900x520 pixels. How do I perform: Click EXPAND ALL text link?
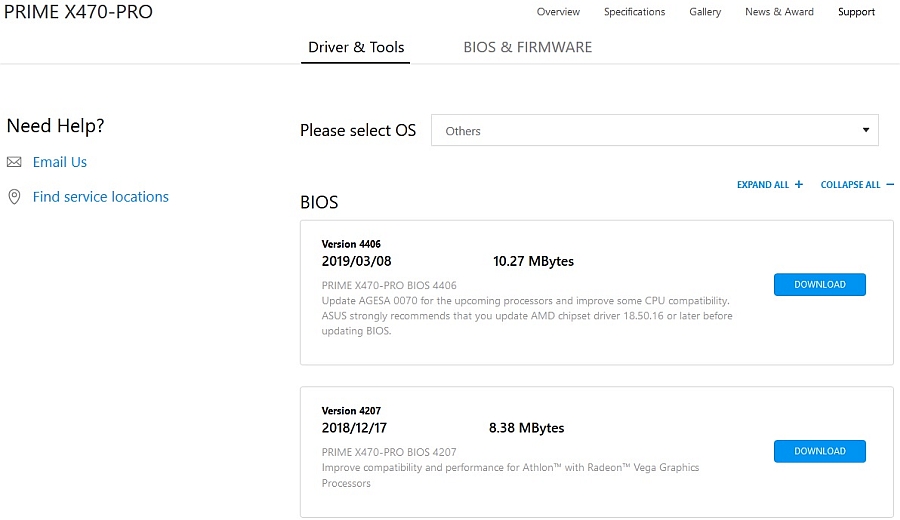(763, 184)
